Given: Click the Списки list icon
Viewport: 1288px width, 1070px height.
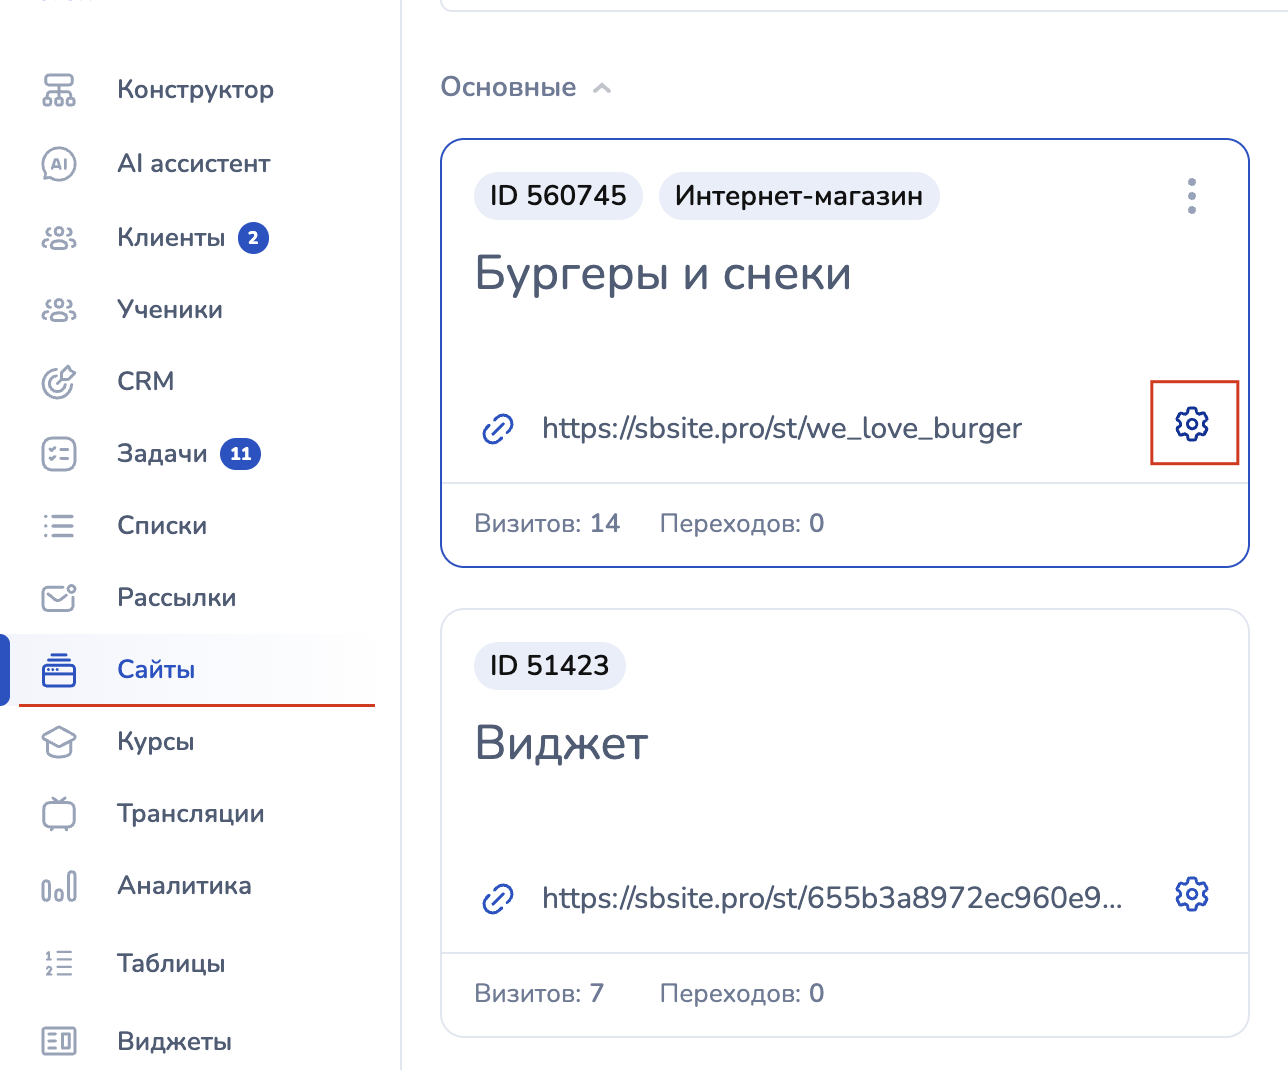Looking at the screenshot, I should tap(59, 526).
